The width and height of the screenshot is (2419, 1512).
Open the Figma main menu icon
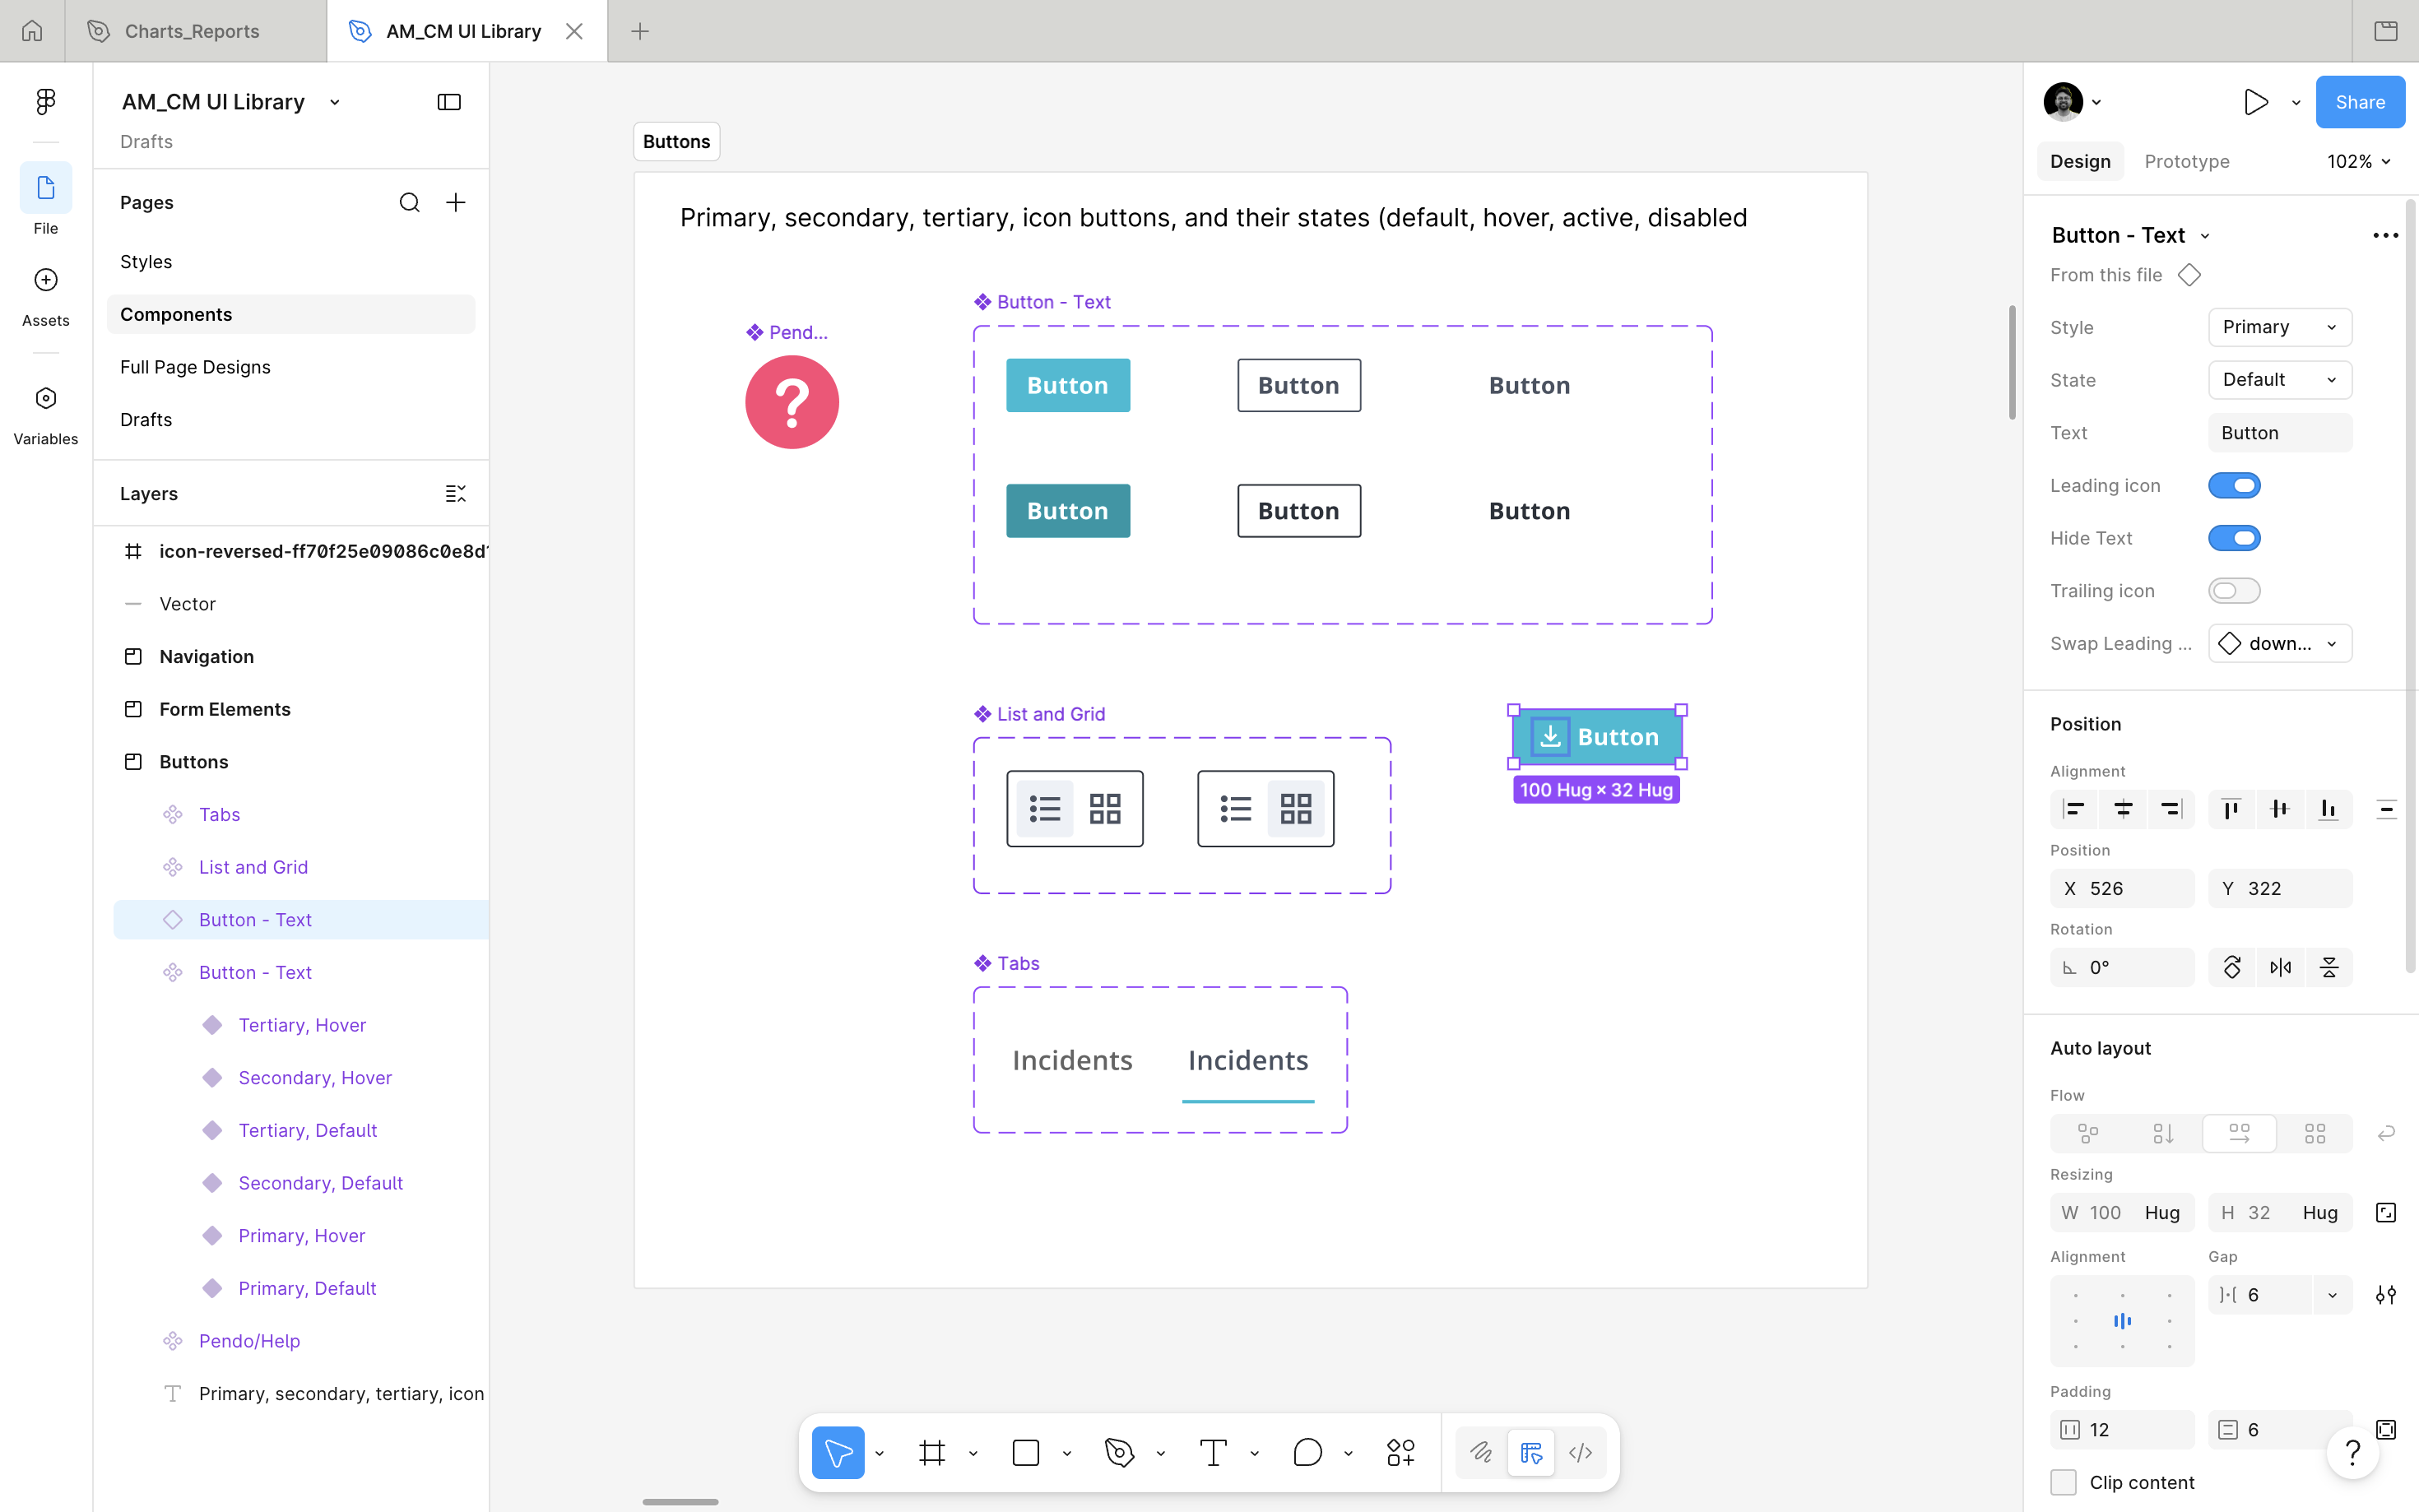tap(45, 101)
